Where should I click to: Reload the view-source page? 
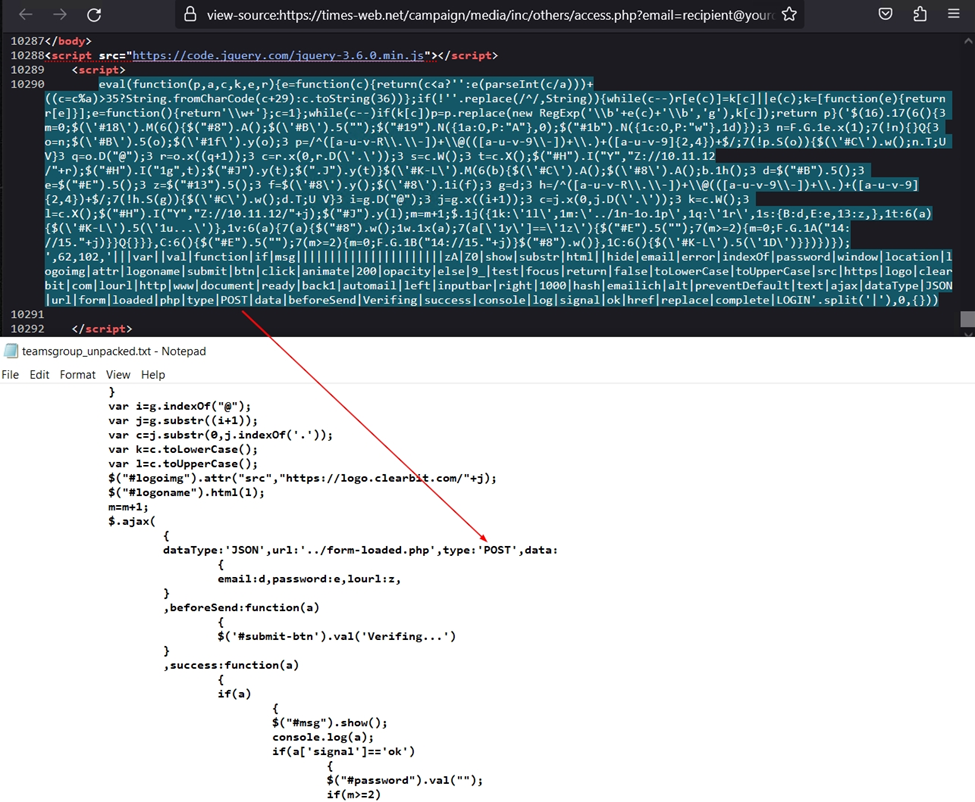pos(94,14)
